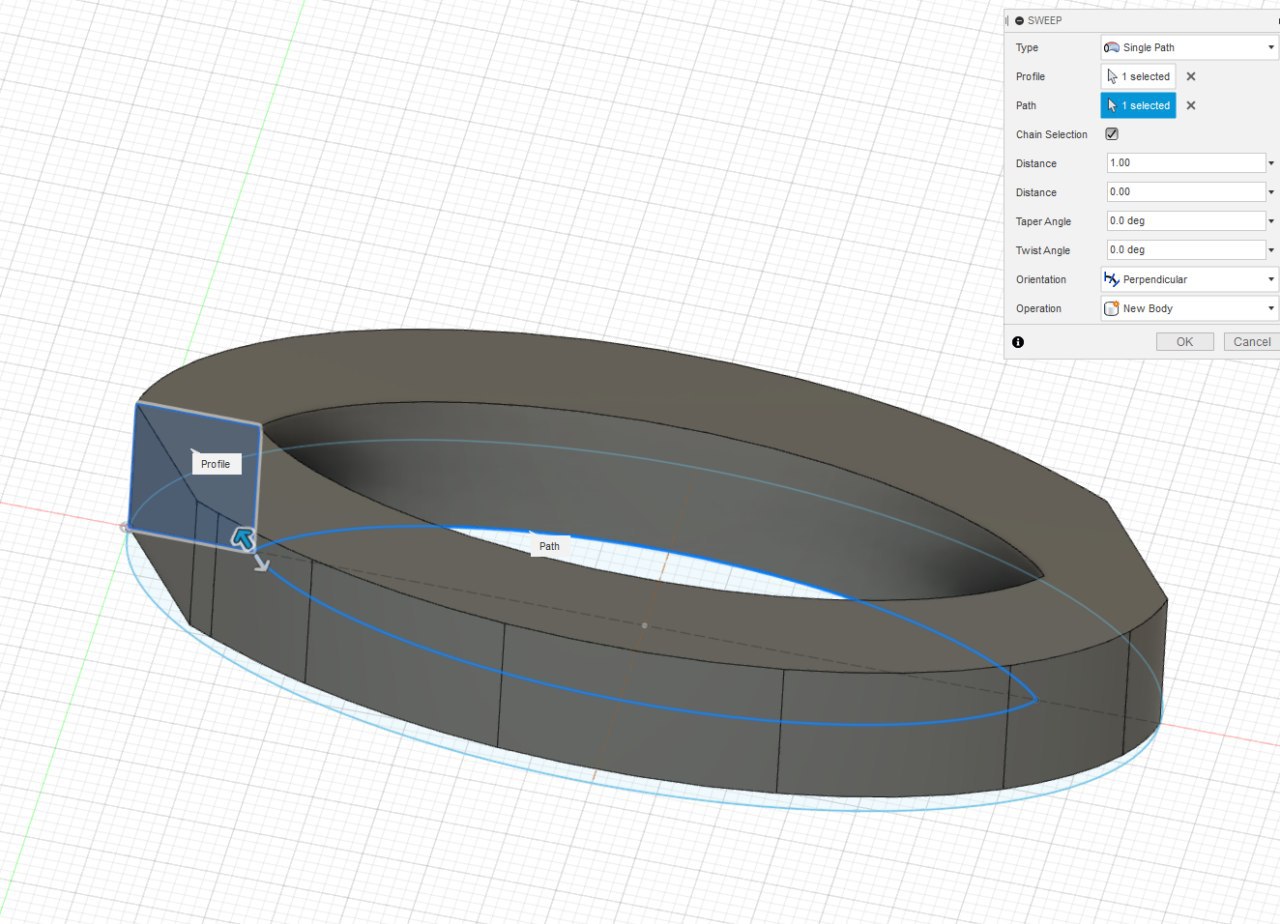Click the Path label in the viewport
Image resolution: width=1280 pixels, height=924 pixels.
coord(549,546)
